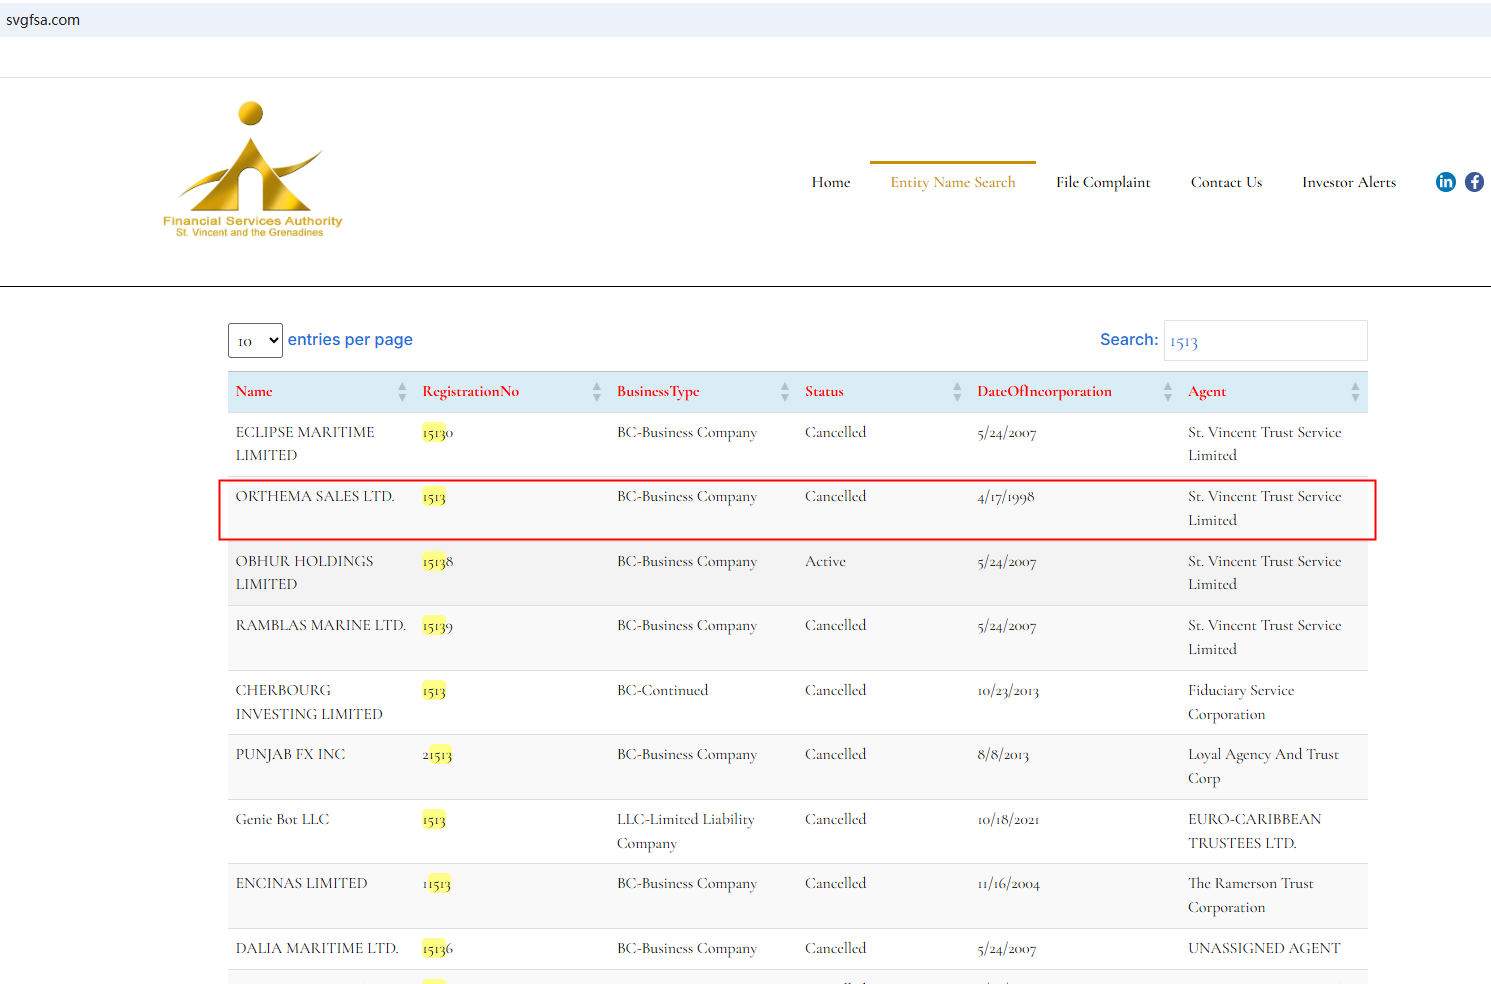Sort by DateOfIncorporation column arrows

pos(1167,392)
